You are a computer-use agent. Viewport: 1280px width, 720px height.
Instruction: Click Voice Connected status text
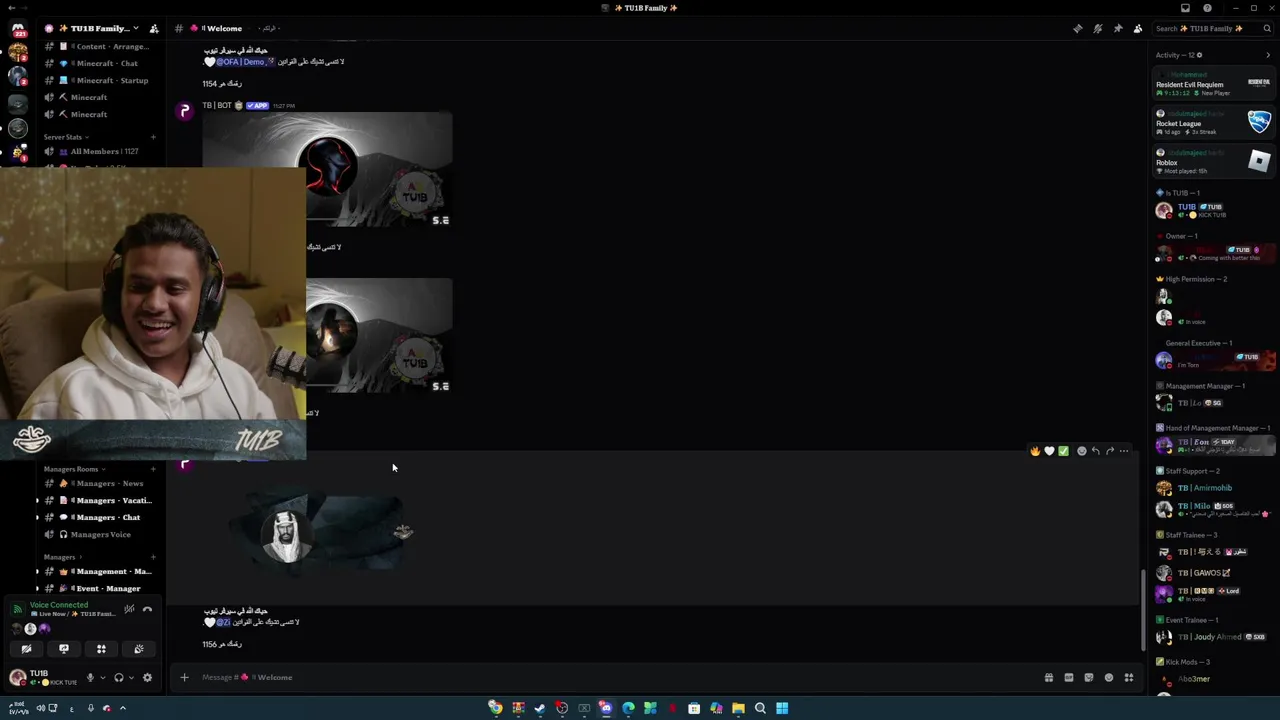pos(58,605)
